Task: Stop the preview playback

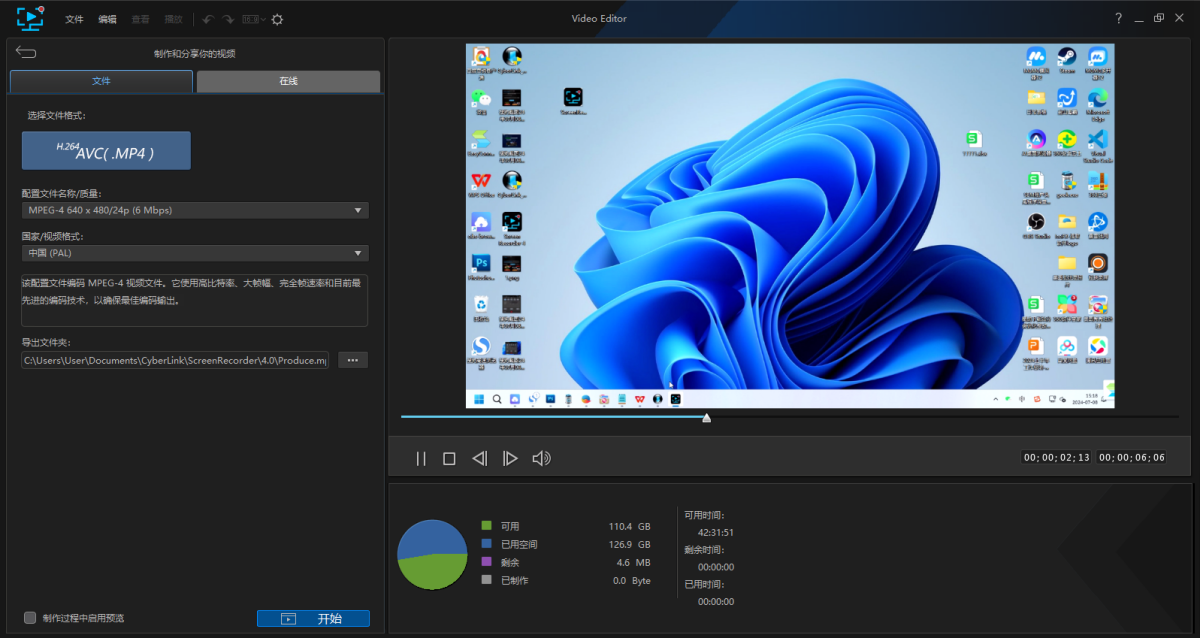Action: click(x=449, y=458)
